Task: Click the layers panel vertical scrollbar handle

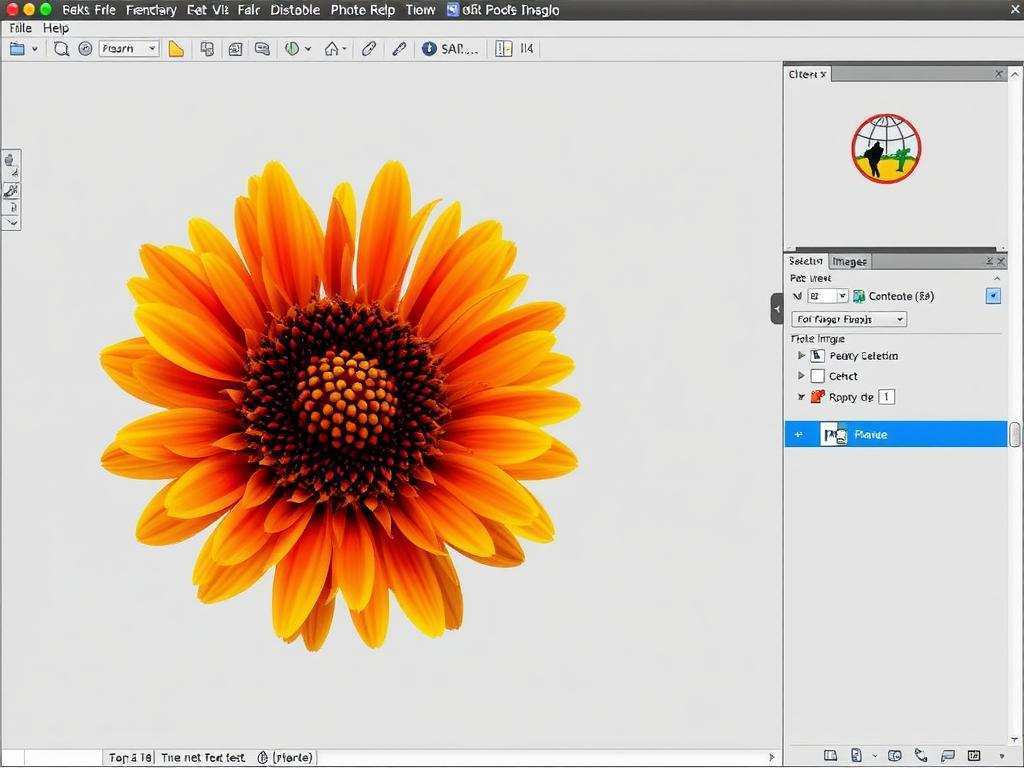Action: coord(1015,434)
